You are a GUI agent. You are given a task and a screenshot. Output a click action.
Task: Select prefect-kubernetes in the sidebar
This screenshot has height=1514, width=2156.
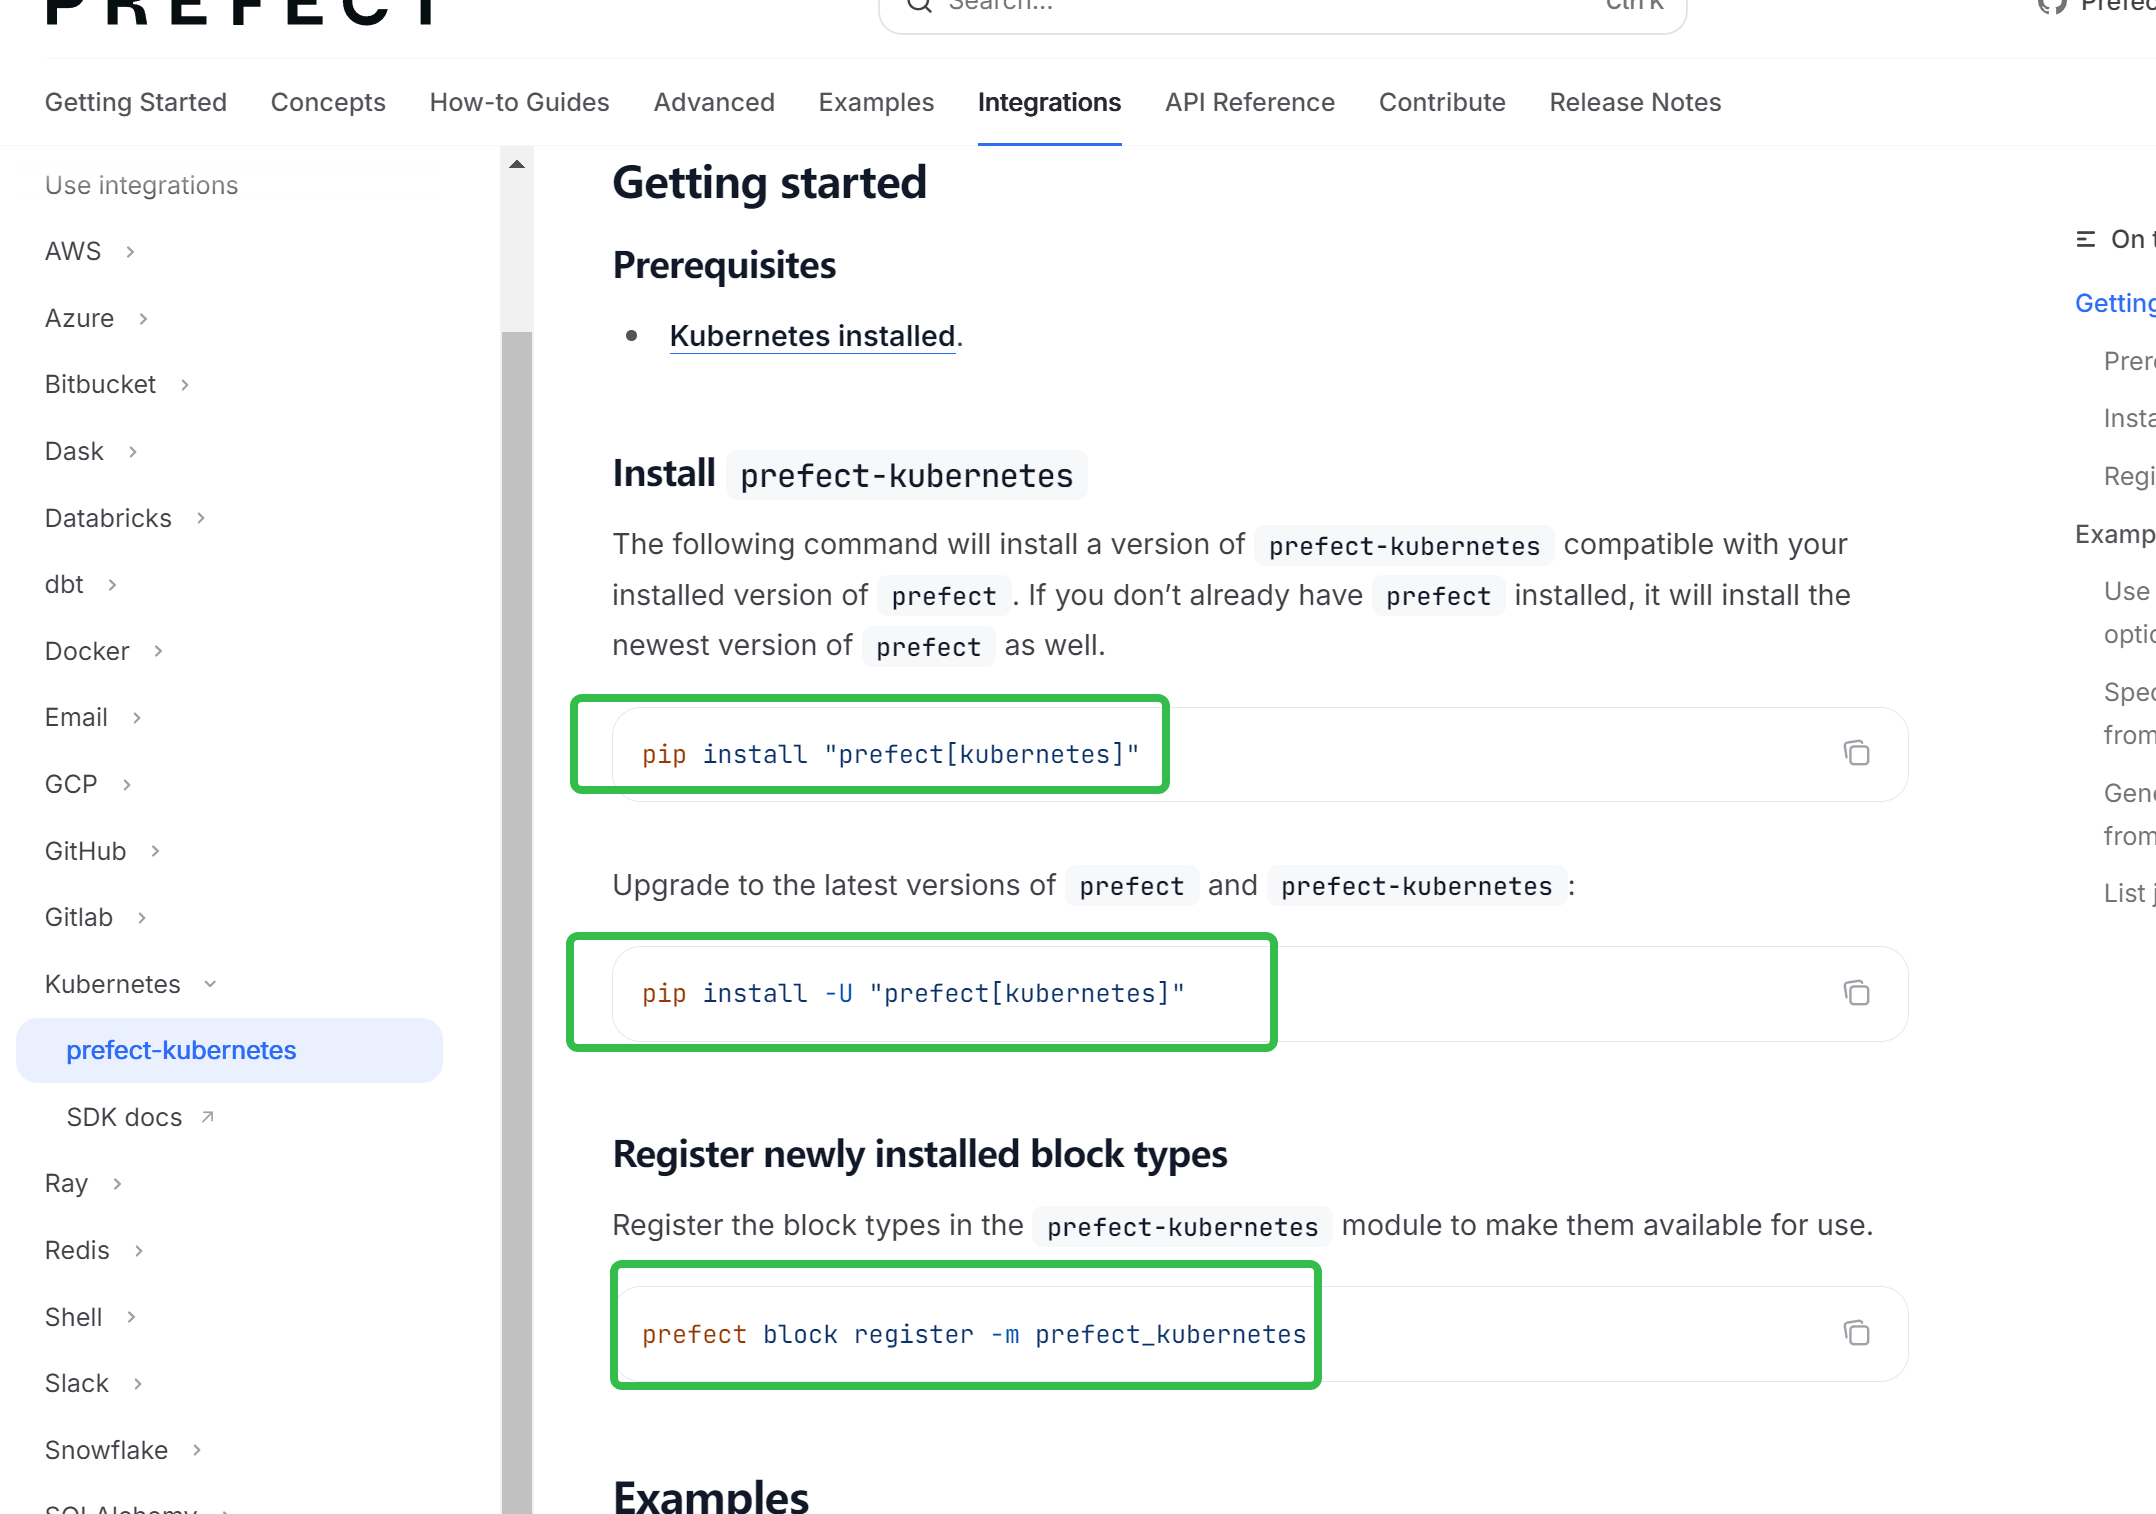click(181, 1050)
